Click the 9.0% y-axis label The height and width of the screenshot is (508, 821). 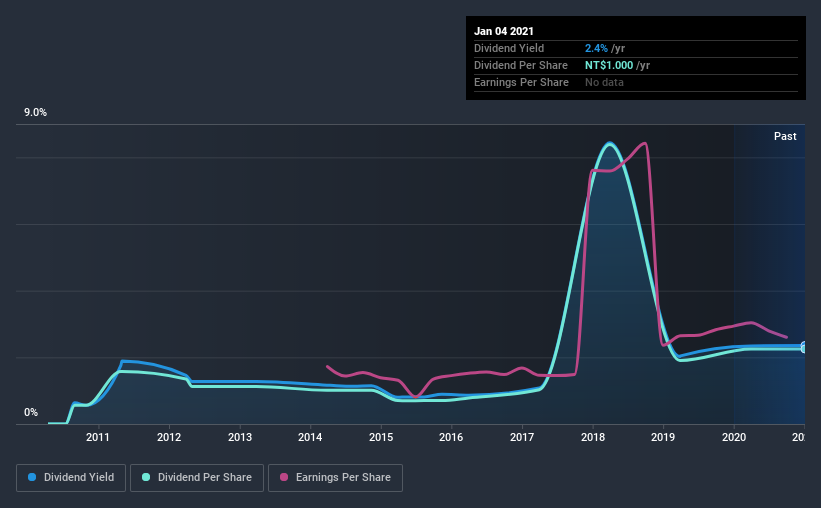point(35,113)
